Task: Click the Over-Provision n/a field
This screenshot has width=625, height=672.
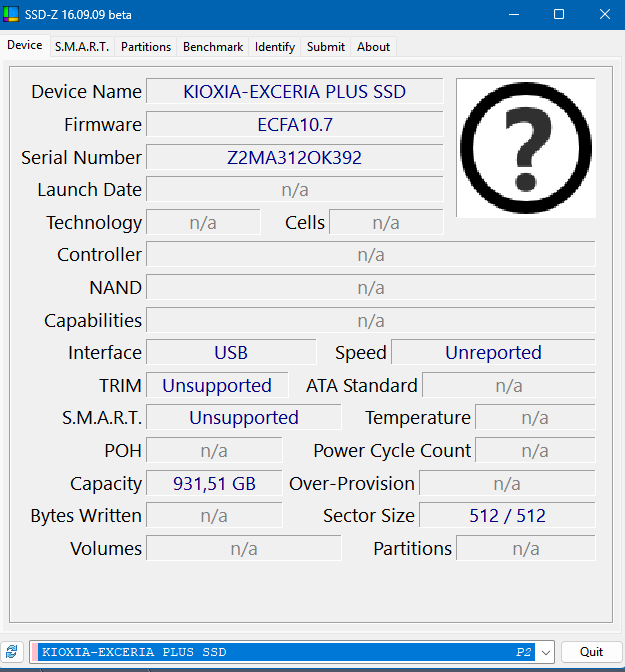Action: [507, 483]
